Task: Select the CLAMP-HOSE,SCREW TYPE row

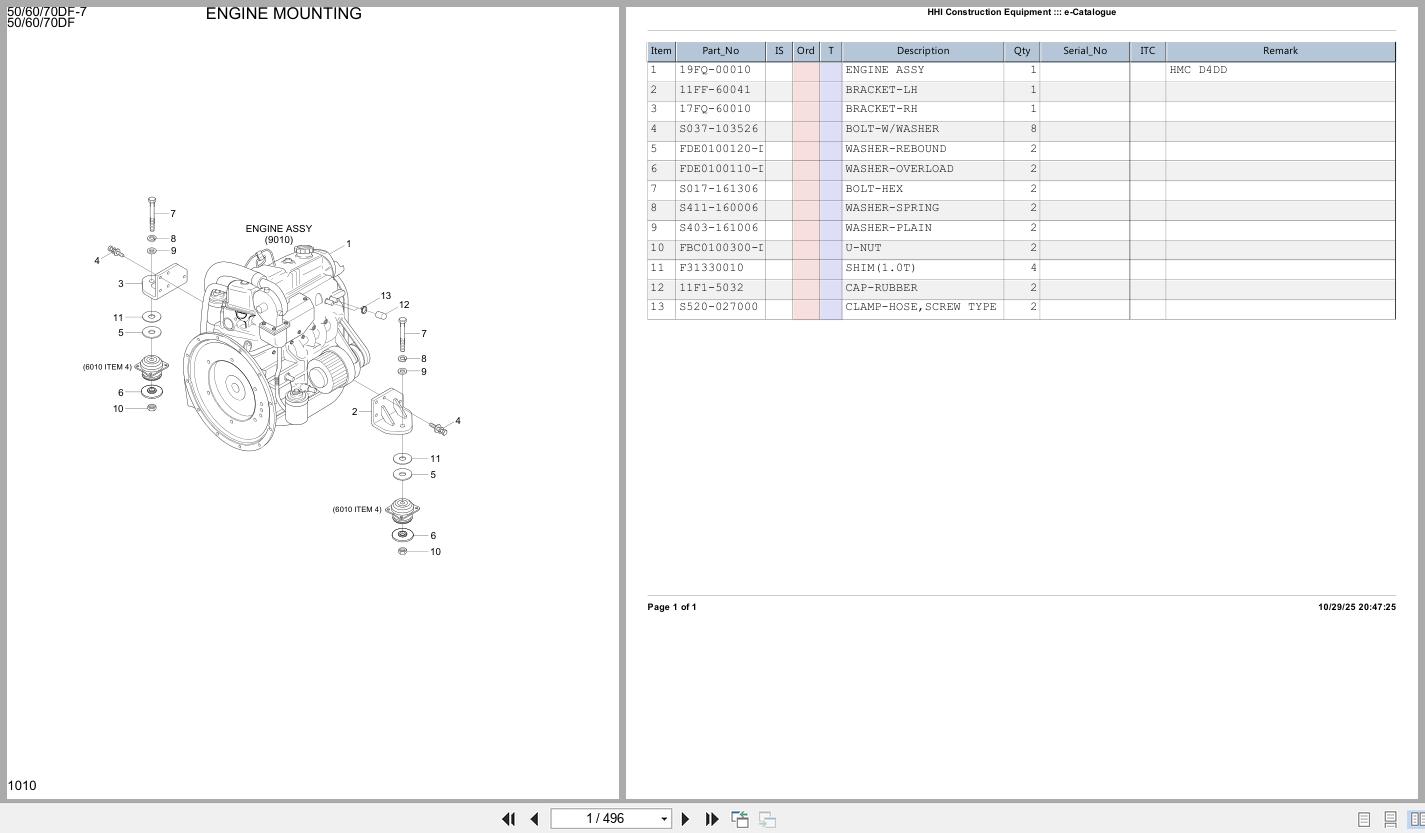Action: tap(922, 307)
